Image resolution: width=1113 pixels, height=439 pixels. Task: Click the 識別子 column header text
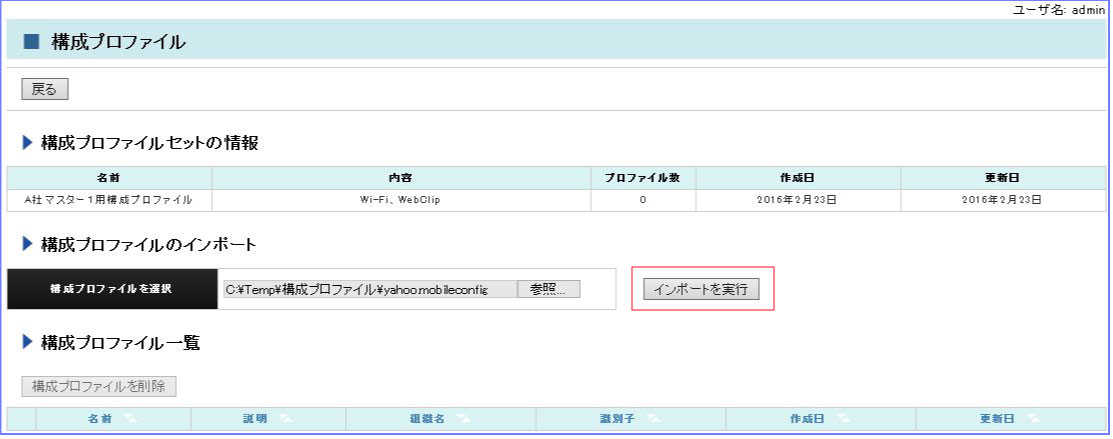617,419
